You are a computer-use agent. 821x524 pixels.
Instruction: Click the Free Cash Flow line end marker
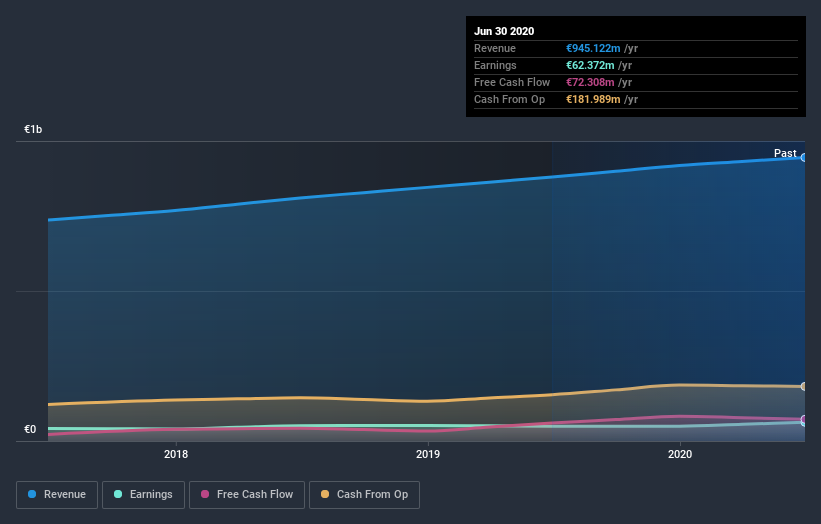(803, 419)
